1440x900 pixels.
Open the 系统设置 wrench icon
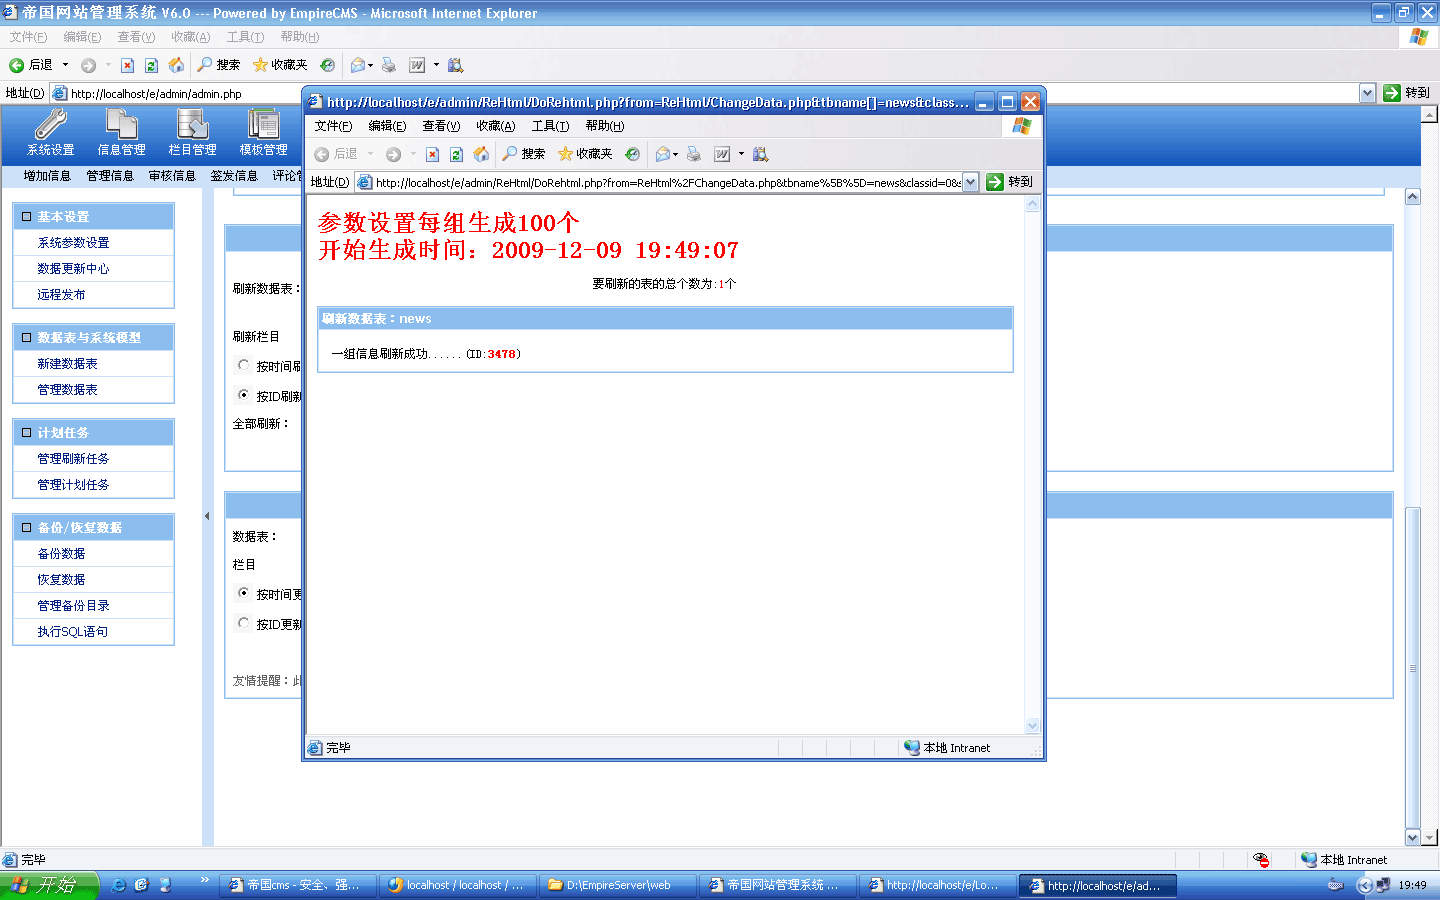[50, 126]
